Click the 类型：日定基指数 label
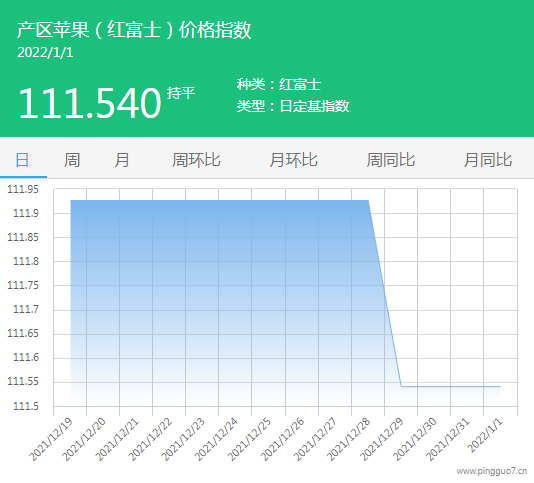The width and height of the screenshot is (534, 483). coord(293,106)
